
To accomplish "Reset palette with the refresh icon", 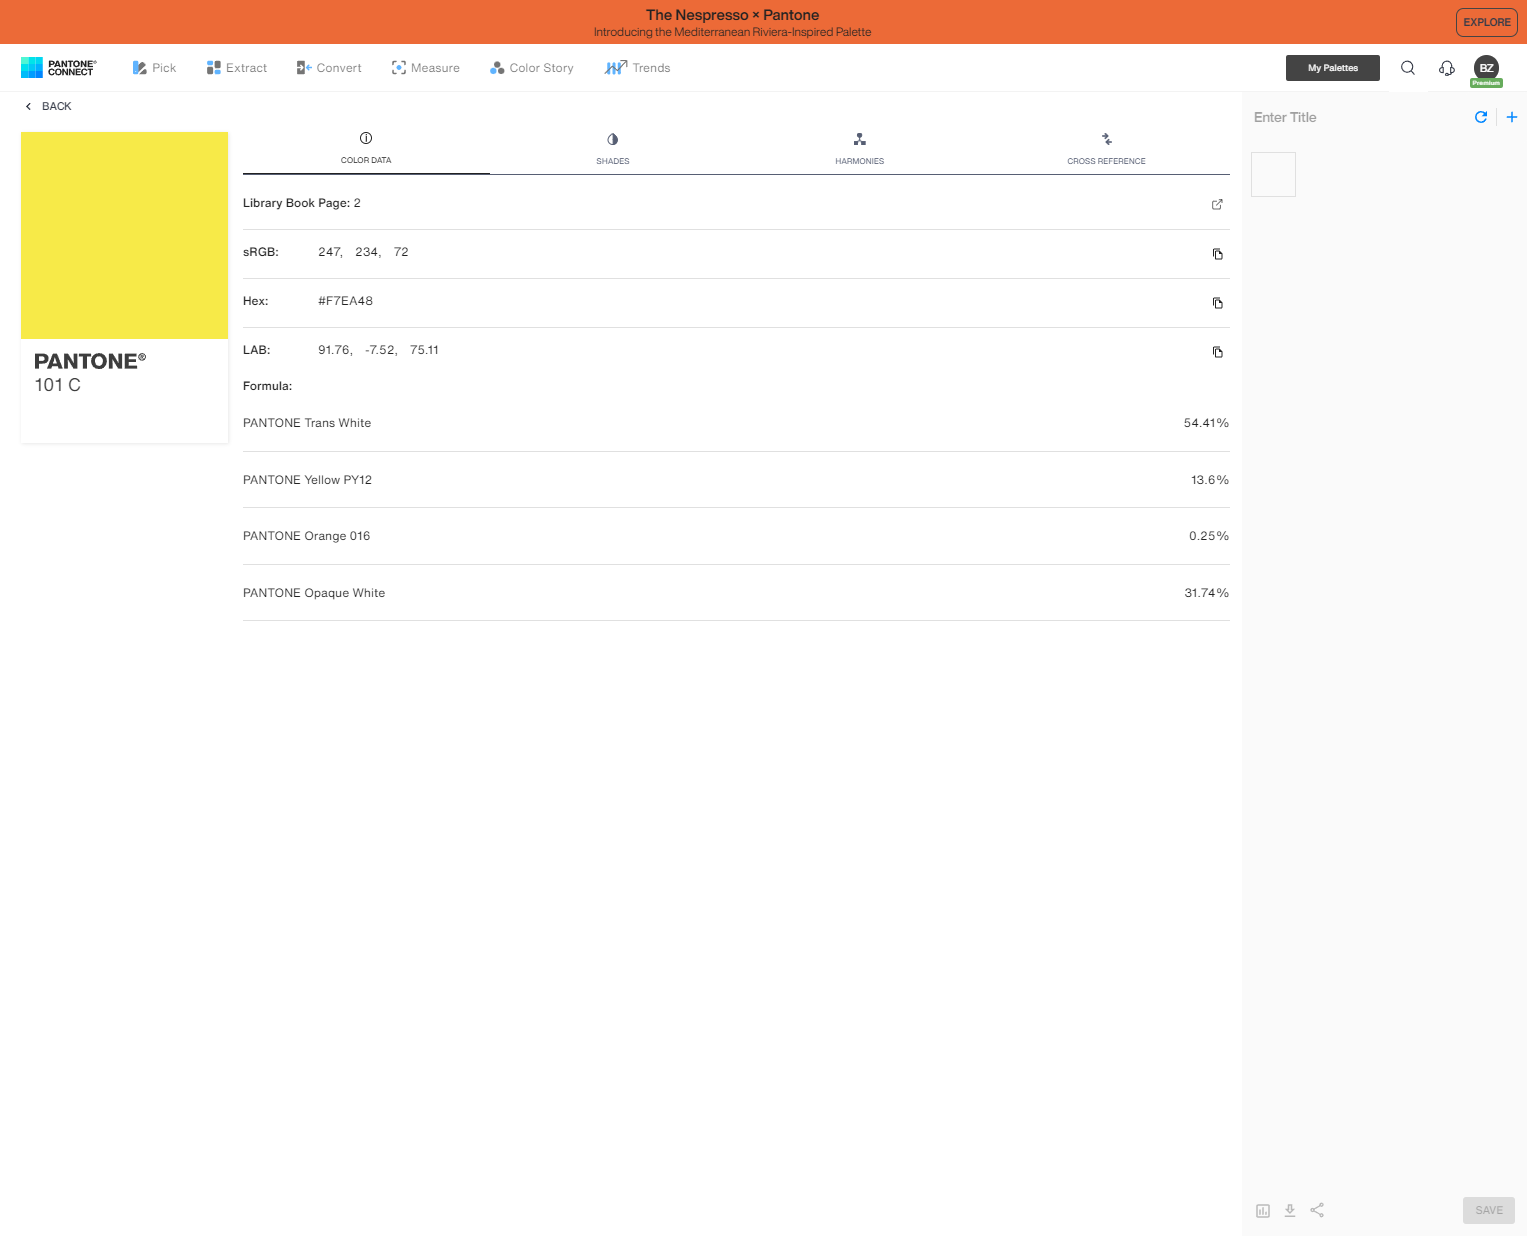I will pos(1481,117).
